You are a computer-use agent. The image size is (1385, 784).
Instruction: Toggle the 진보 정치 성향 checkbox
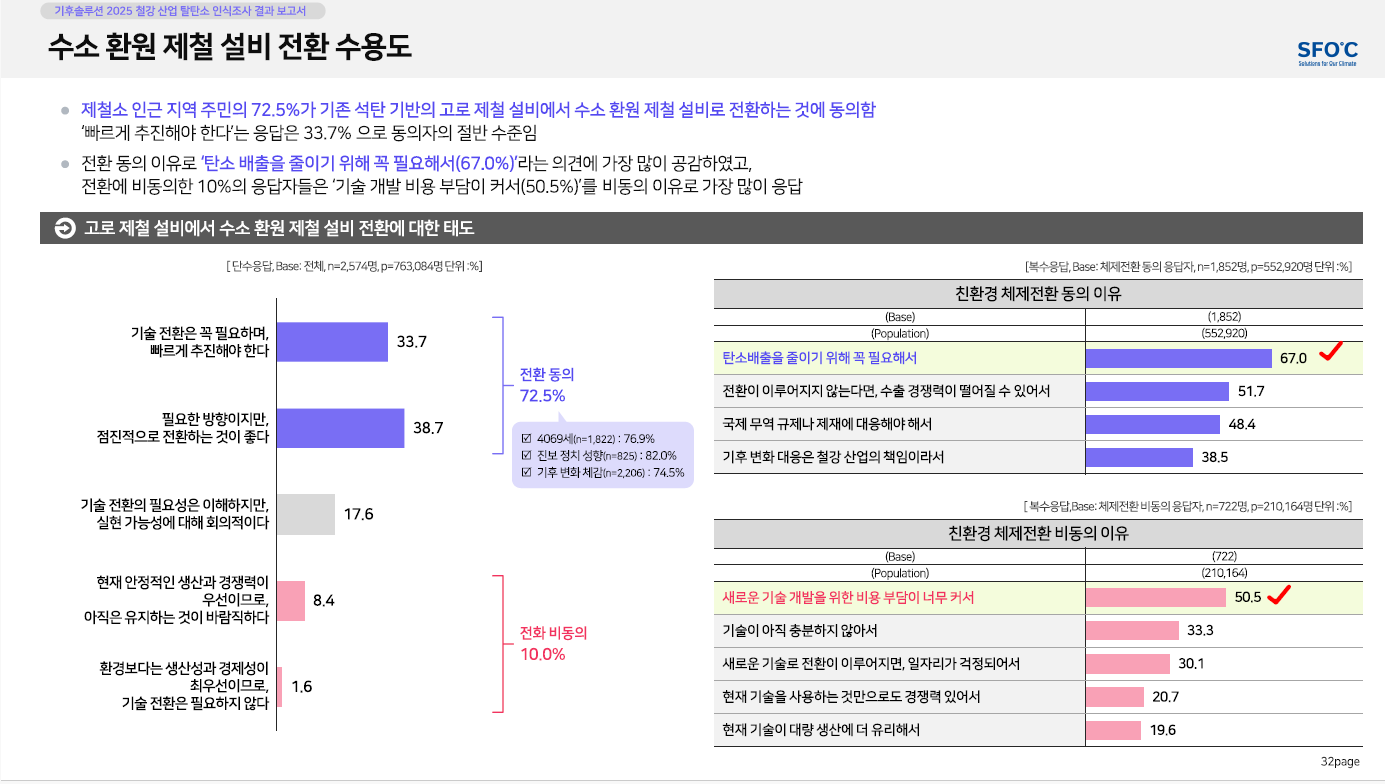tap(527, 455)
